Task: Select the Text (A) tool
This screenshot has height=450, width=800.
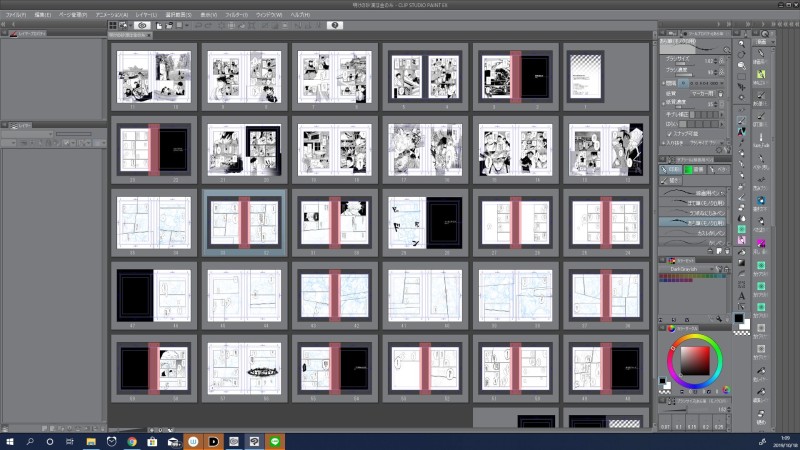Action: click(x=741, y=295)
